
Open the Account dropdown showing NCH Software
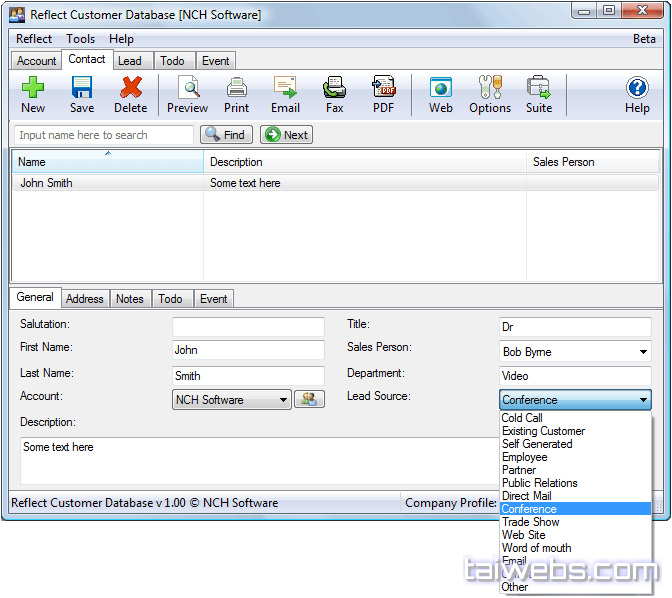283,400
